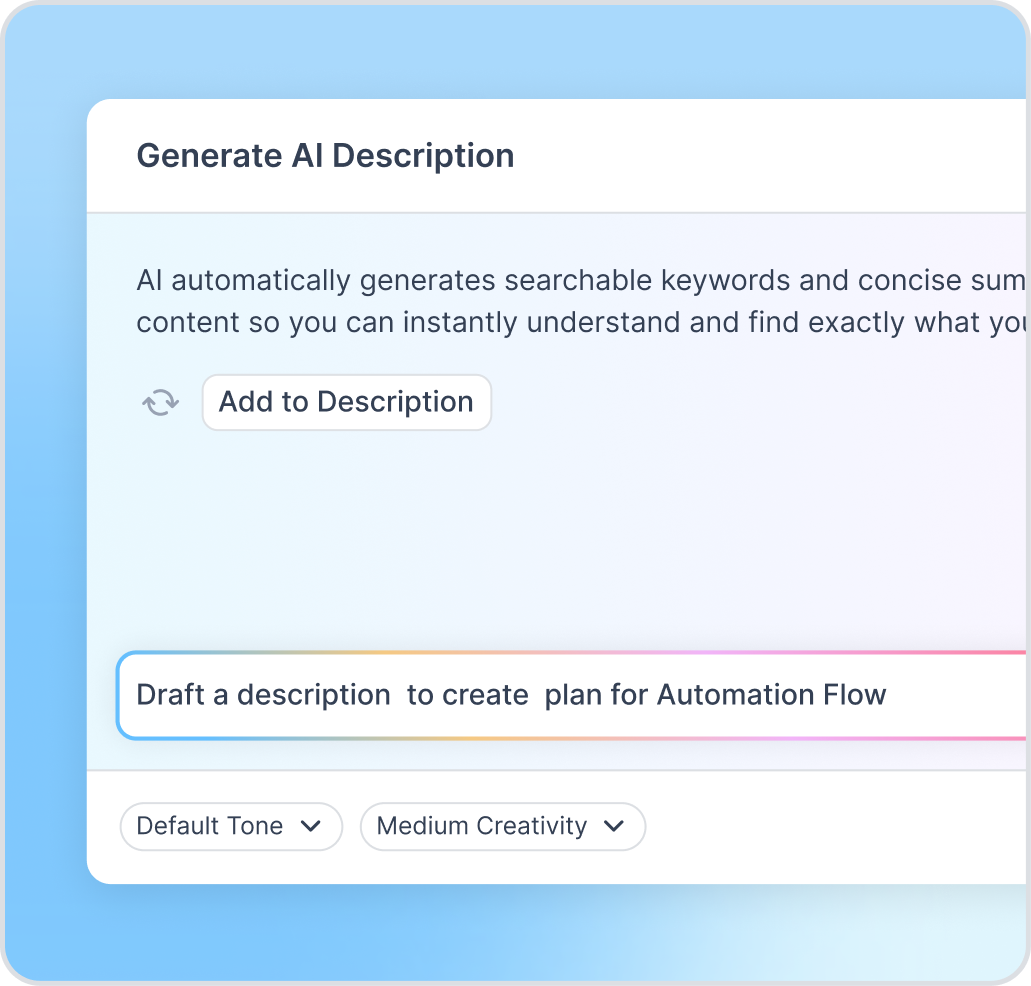Image resolution: width=1031 pixels, height=986 pixels.
Task: Select the Generate AI Description dialog title
Action: [326, 155]
